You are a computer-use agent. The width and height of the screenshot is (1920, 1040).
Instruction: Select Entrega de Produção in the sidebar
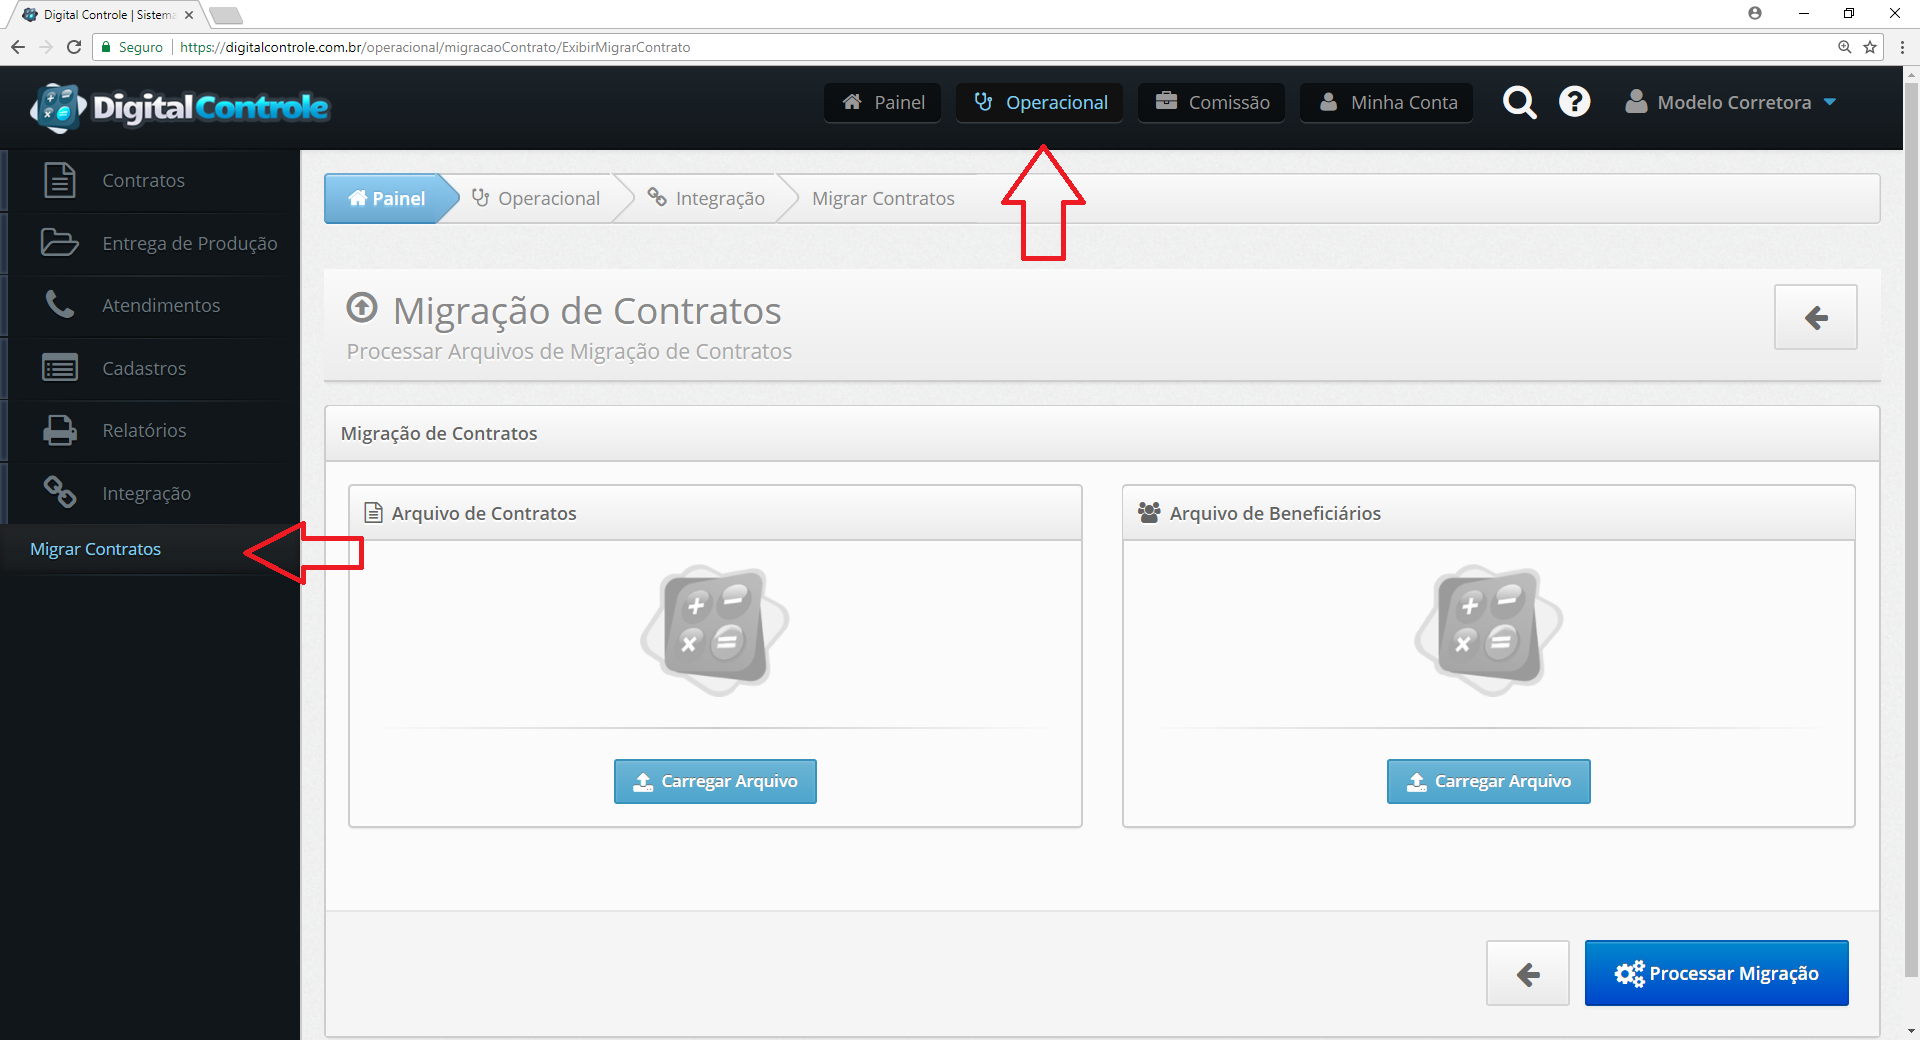point(150,243)
